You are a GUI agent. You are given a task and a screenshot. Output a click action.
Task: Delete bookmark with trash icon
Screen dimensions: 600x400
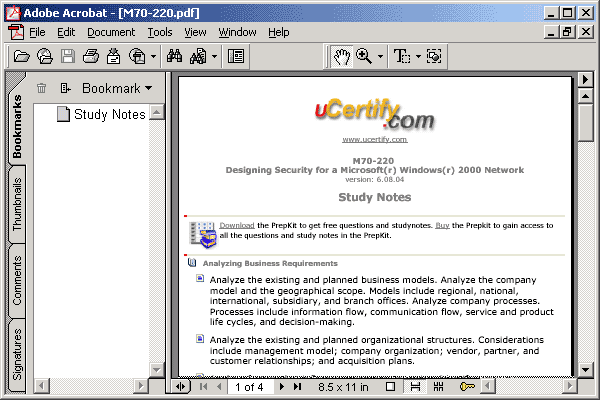tap(41, 88)
